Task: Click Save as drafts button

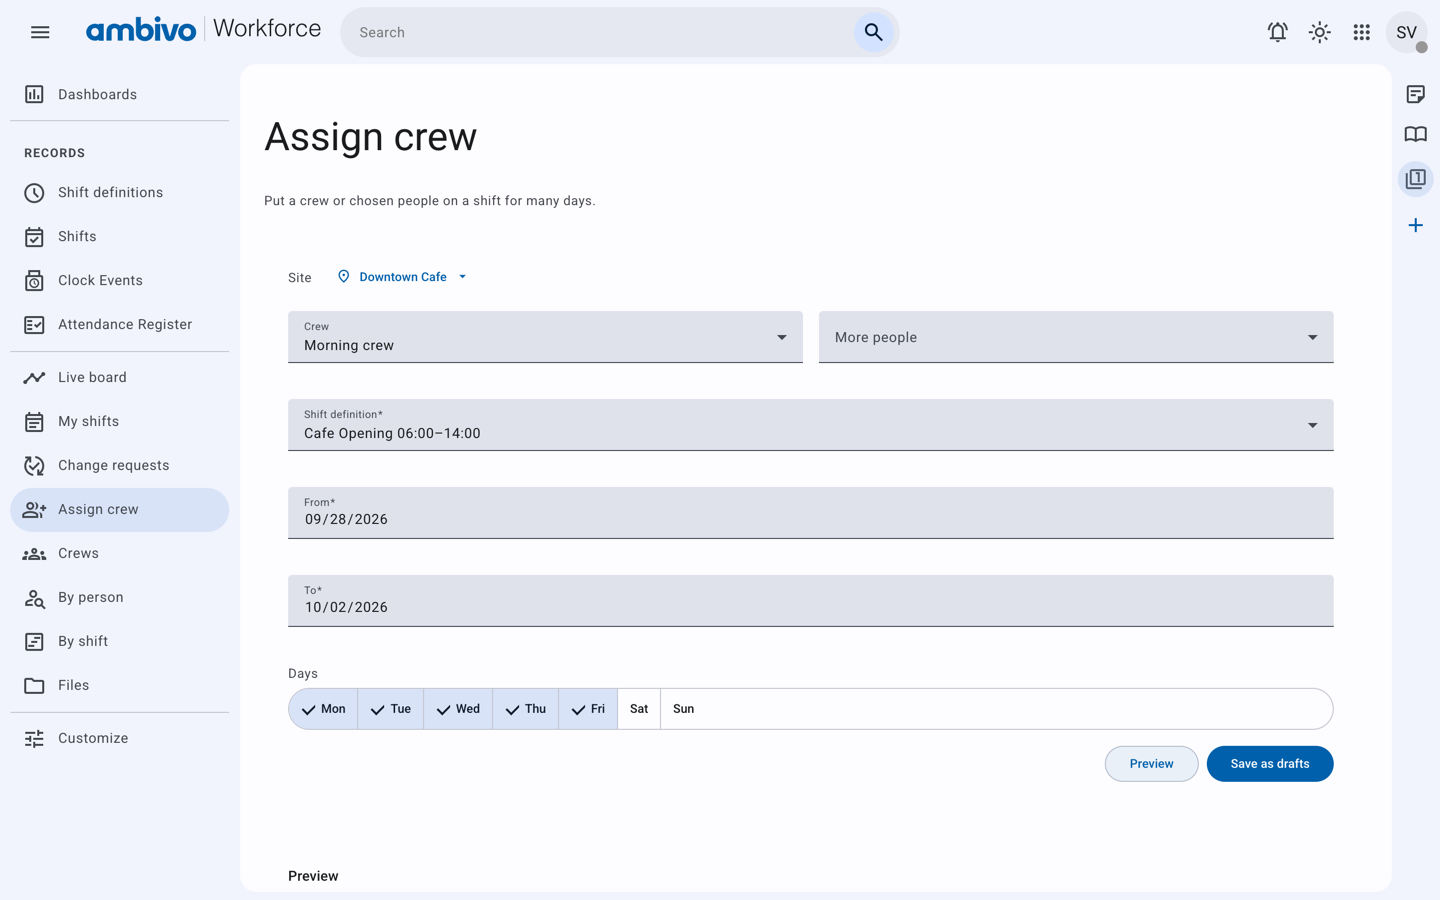Action: (1270, 764)
